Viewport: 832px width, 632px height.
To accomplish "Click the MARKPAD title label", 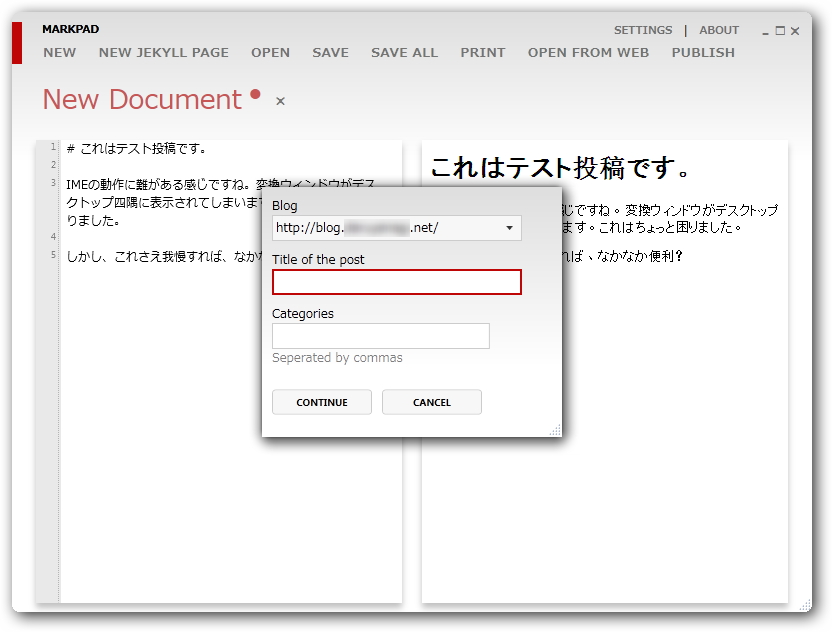I will [68, 29].
